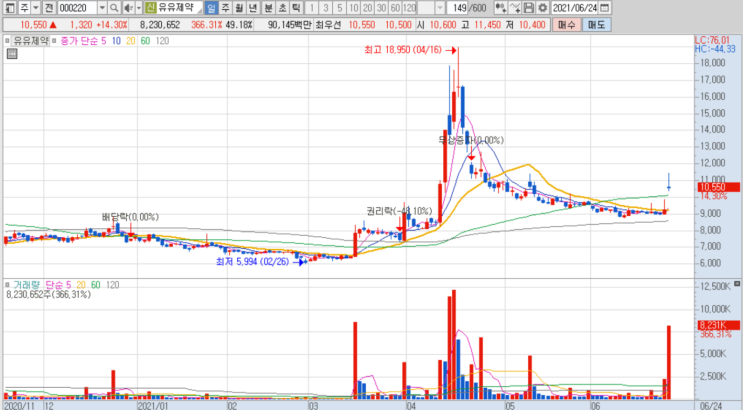Select the daily 일 chart period

[211, 8]
